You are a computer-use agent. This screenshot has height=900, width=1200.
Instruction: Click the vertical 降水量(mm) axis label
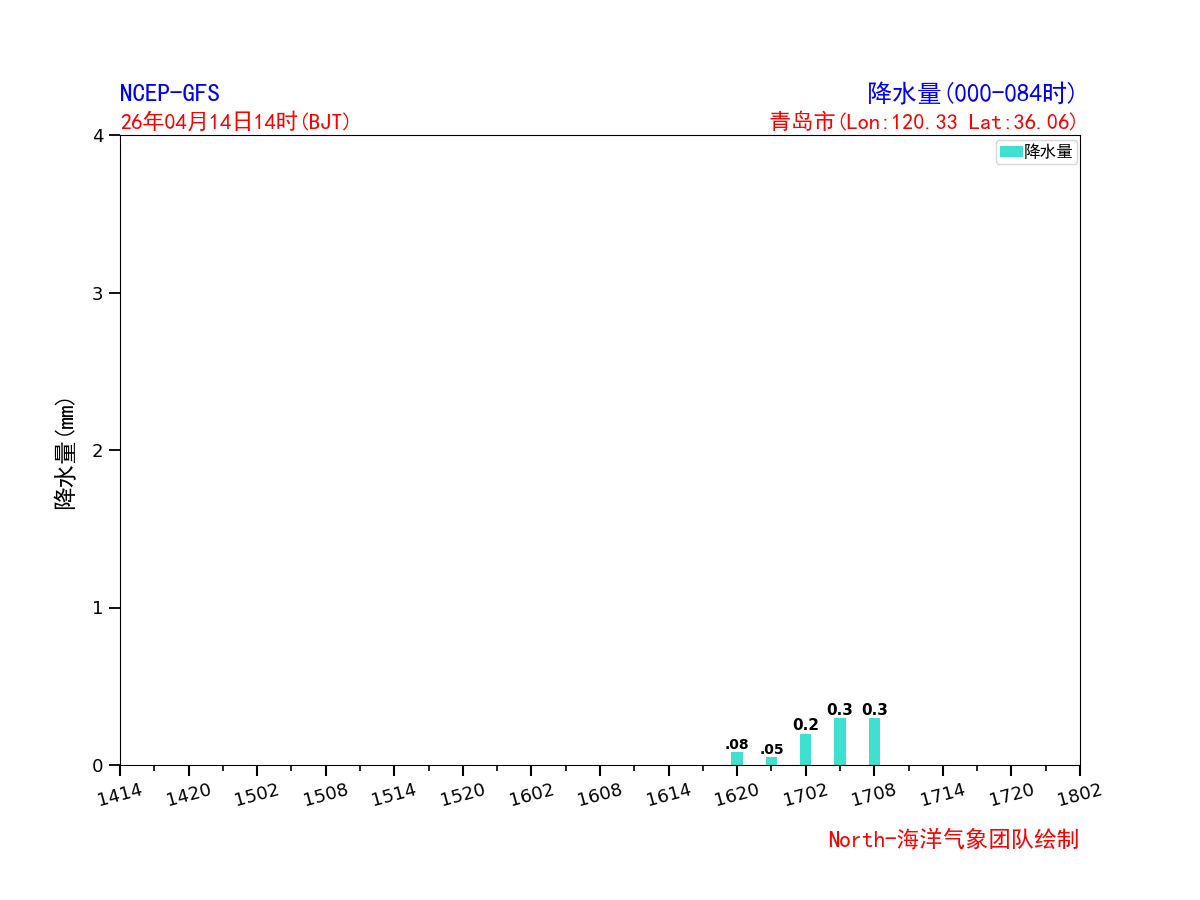pos(65,453)
